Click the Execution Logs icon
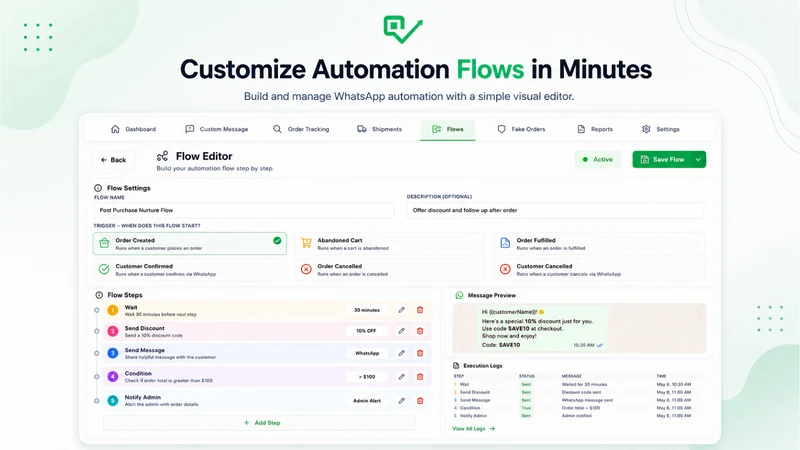 point(456,365)
